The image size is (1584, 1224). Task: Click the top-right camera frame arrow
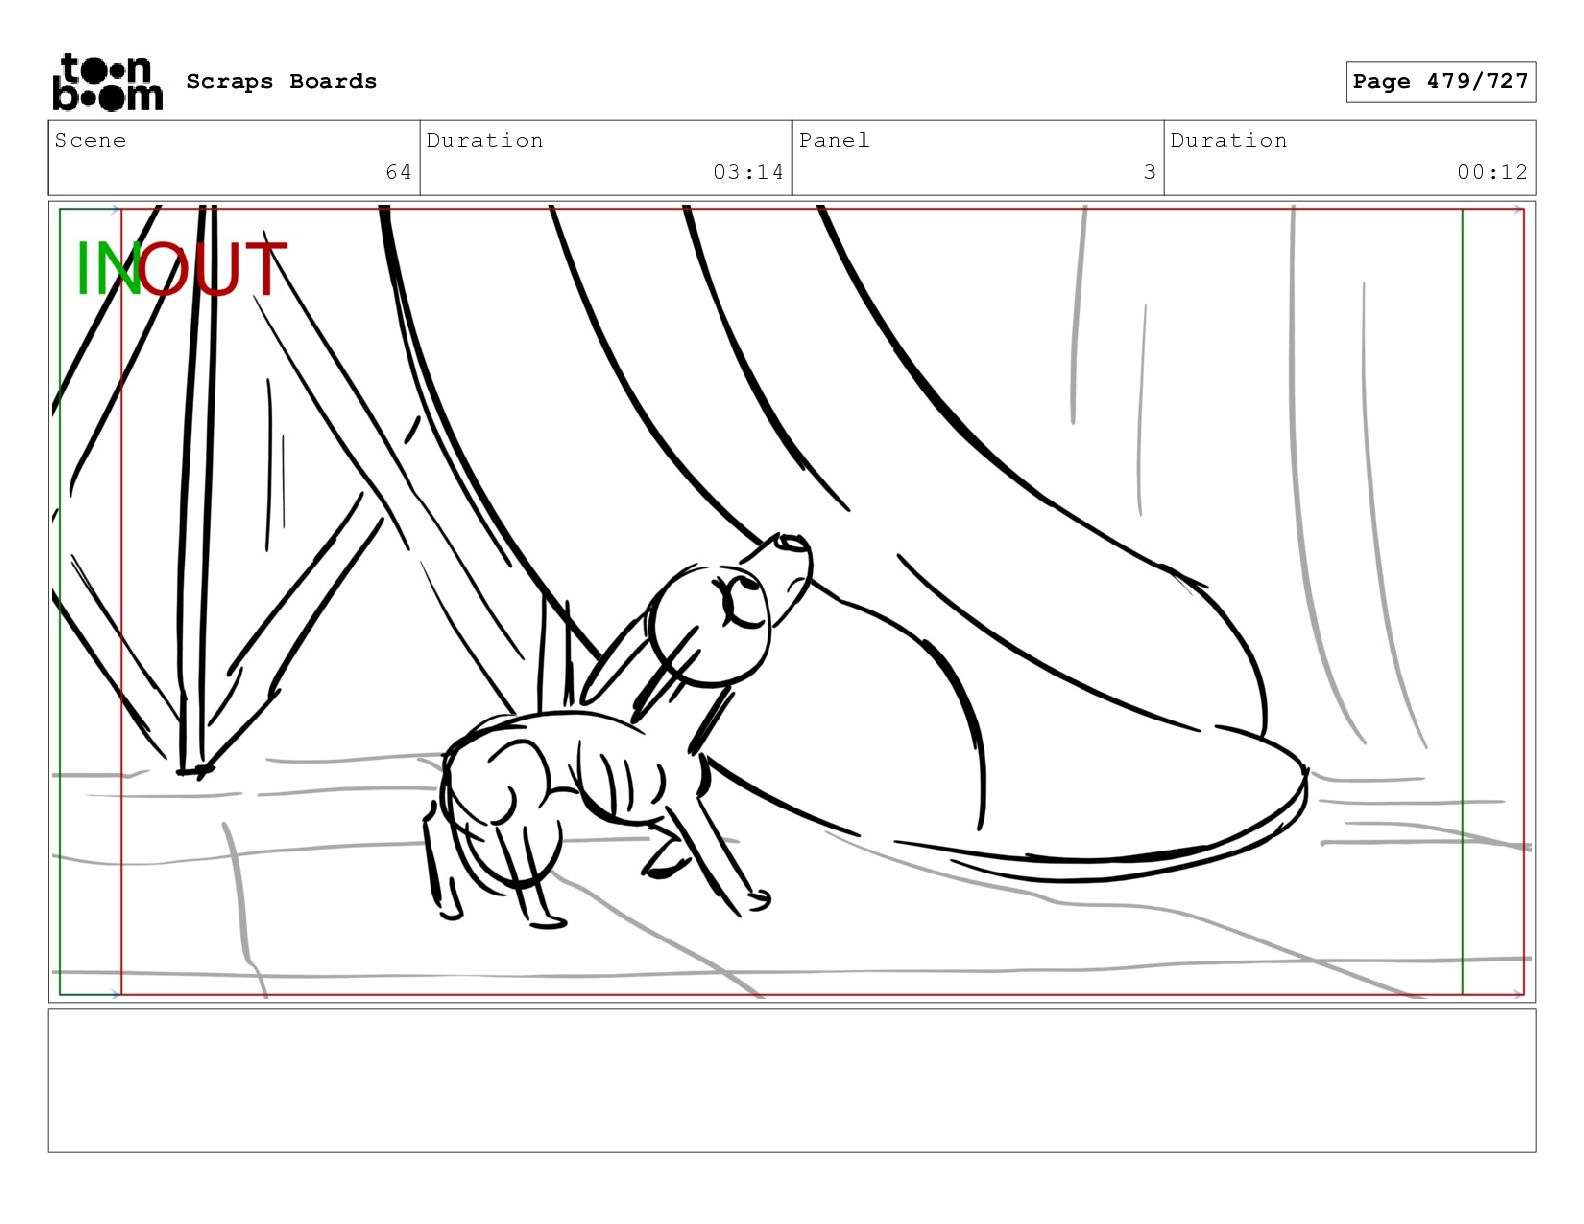(x=1518, y=210)
